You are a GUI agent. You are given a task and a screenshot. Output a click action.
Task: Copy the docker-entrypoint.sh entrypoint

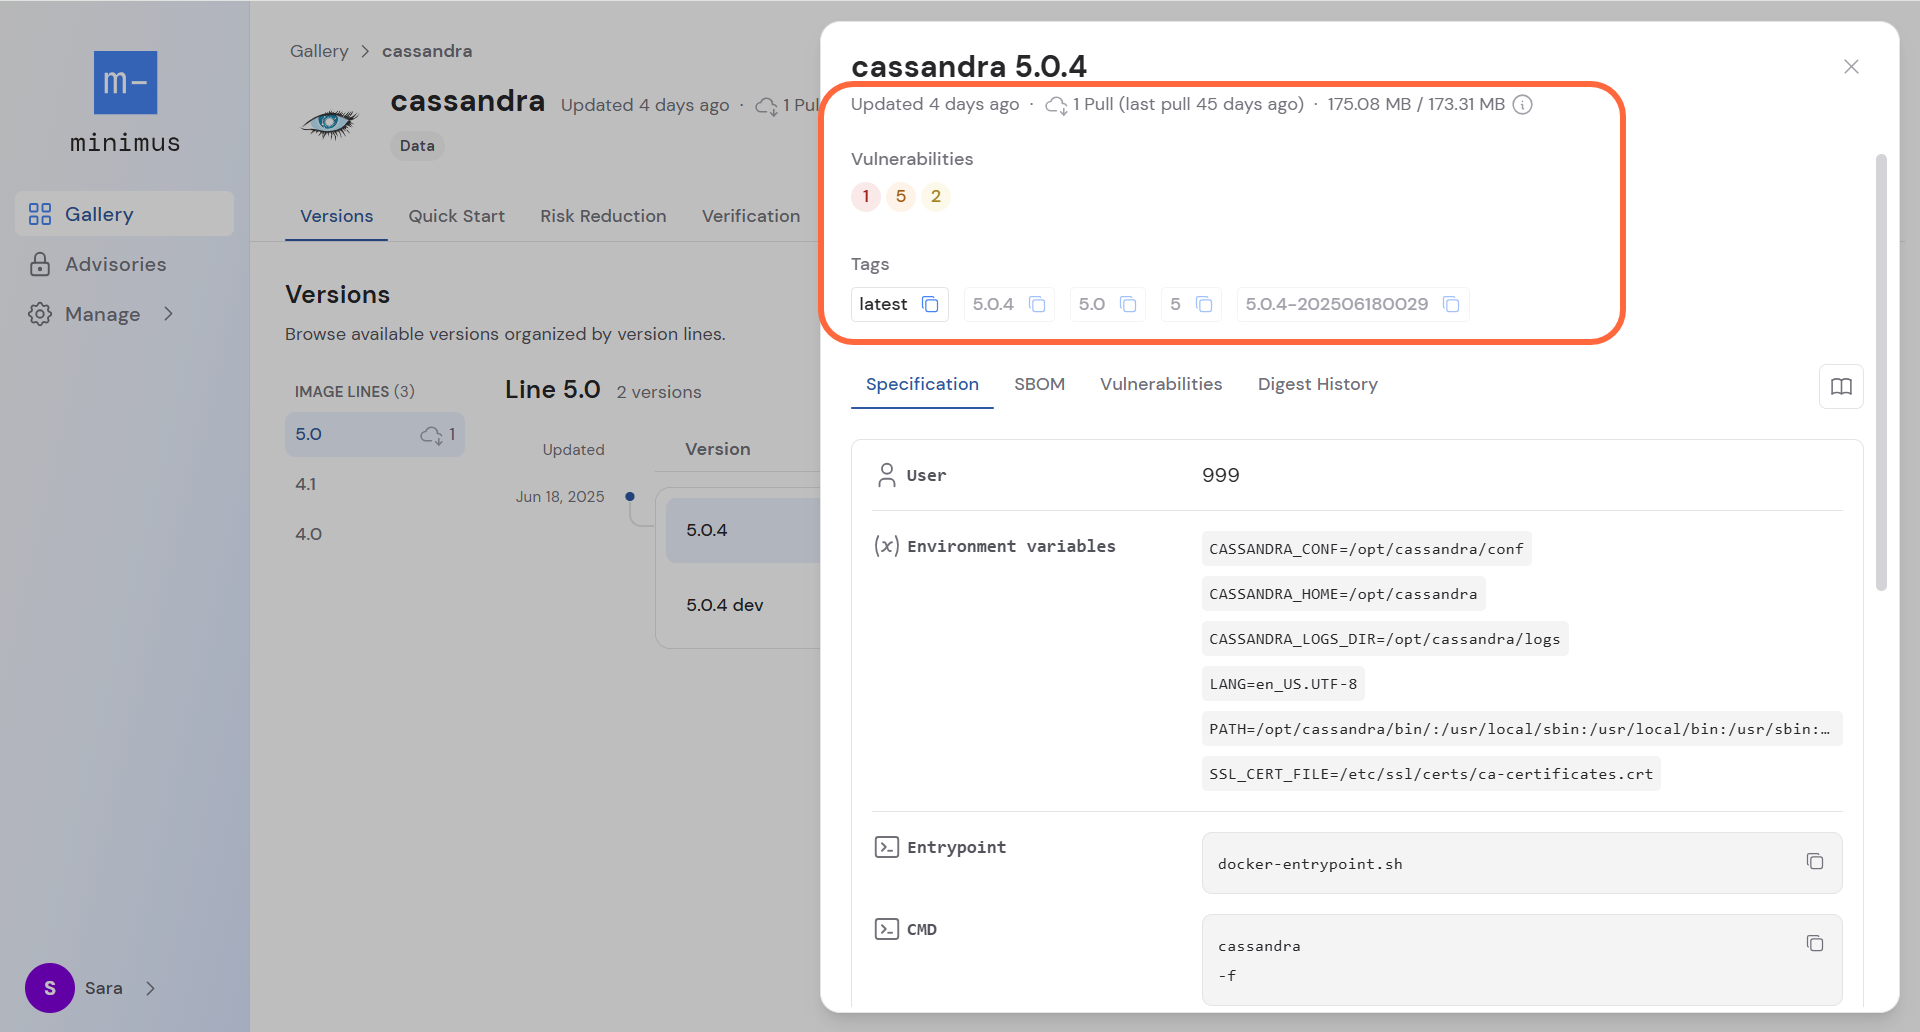tap(1815, 862)
